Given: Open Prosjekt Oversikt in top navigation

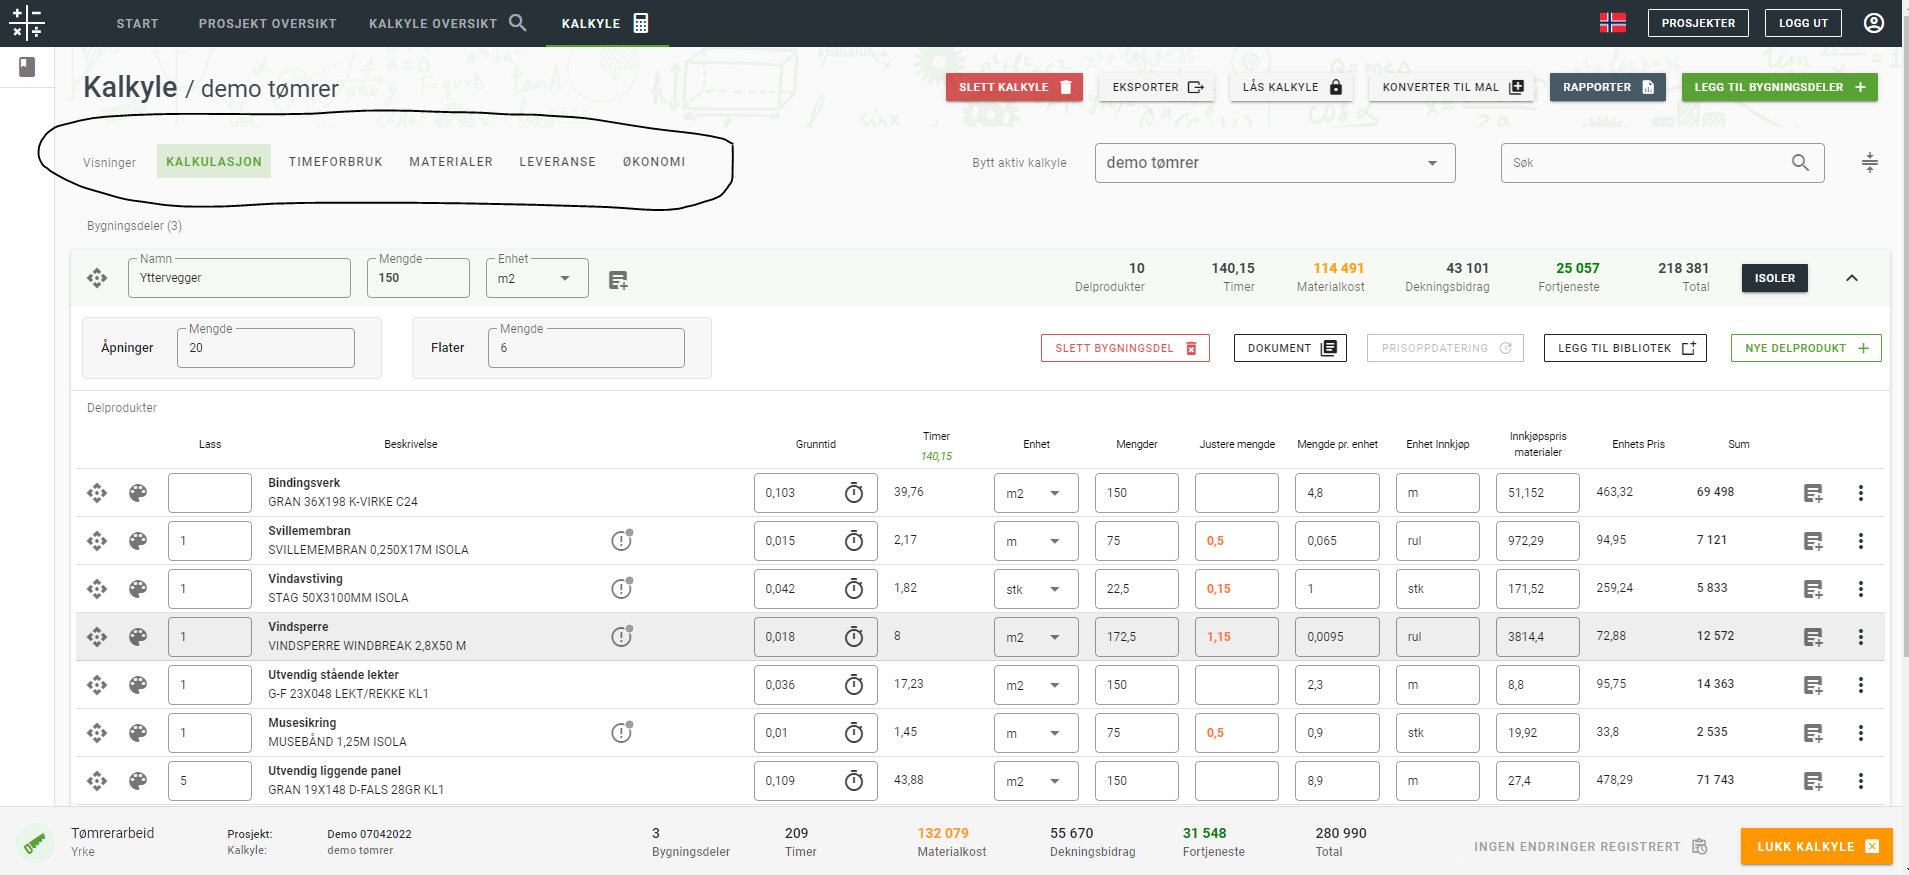Looking at the screenshot, I should 267,23.
